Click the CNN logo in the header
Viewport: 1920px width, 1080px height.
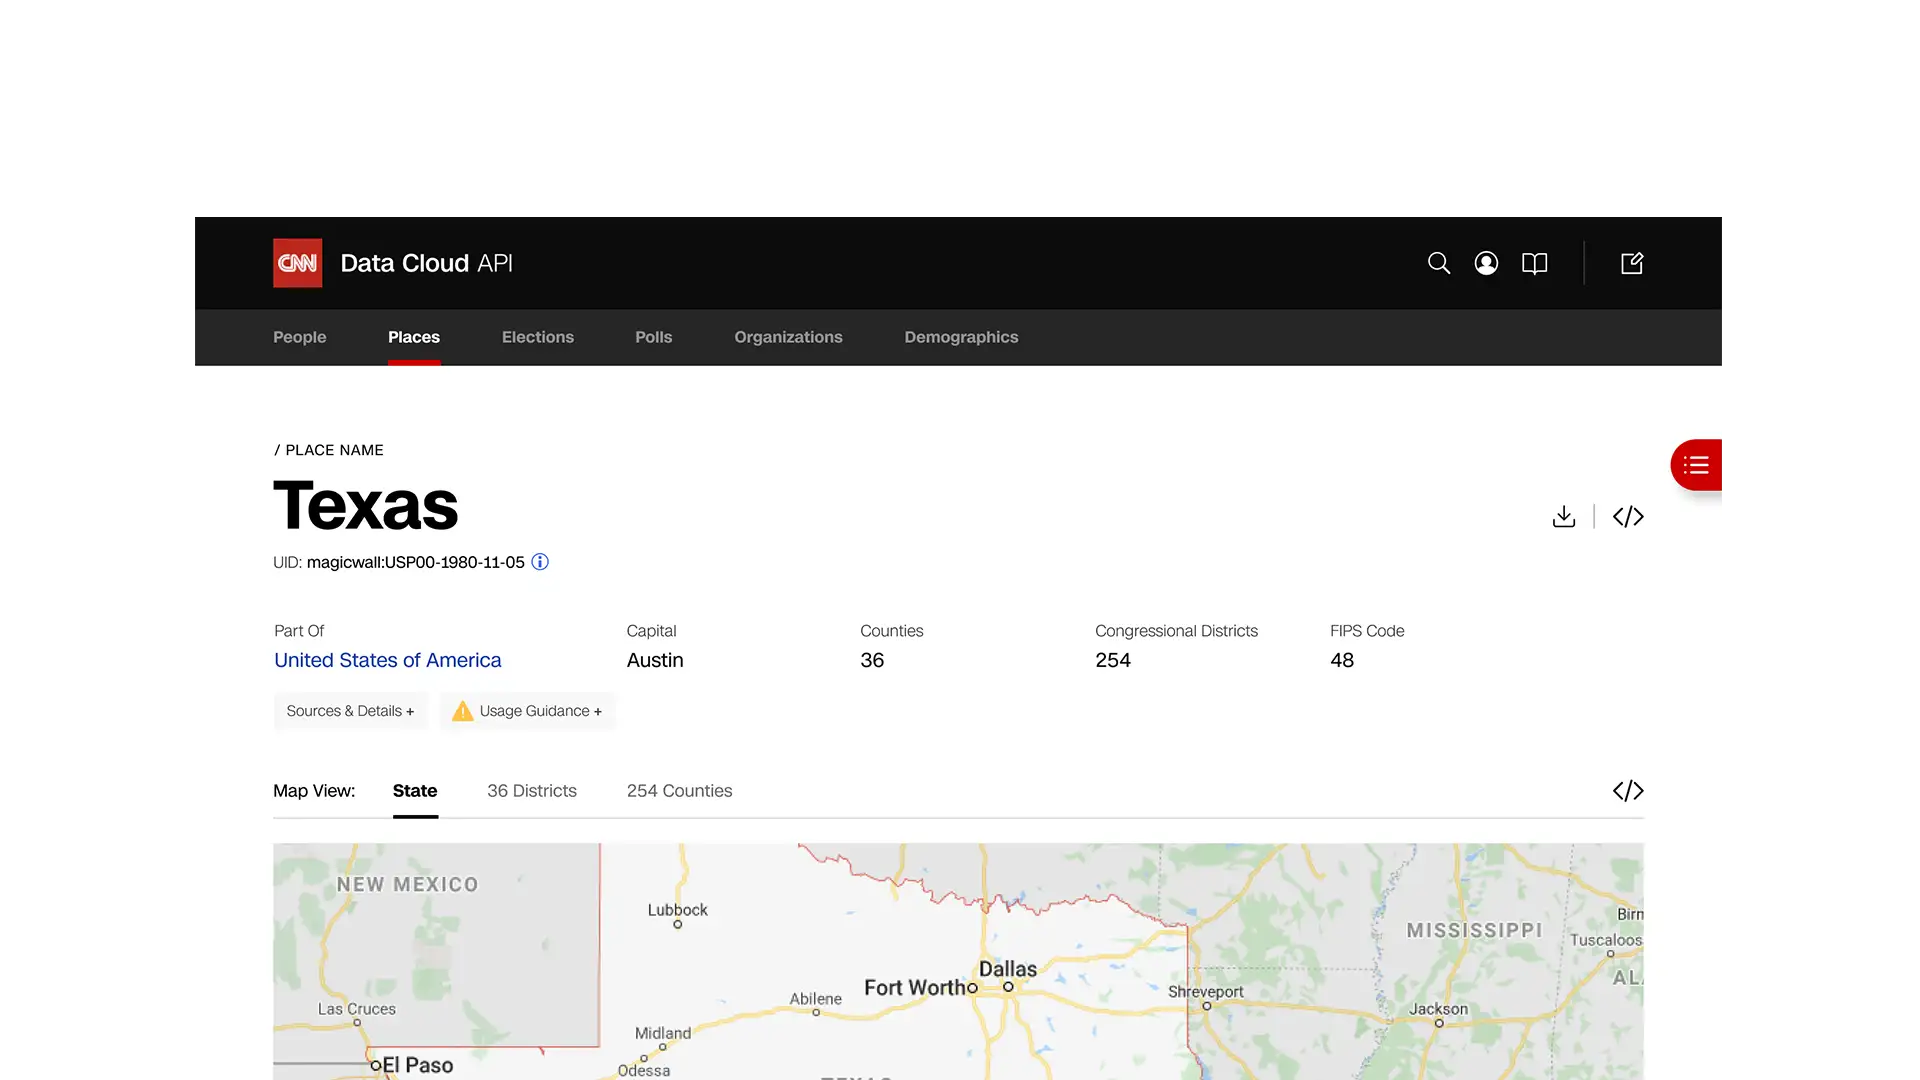click(297, 262)
